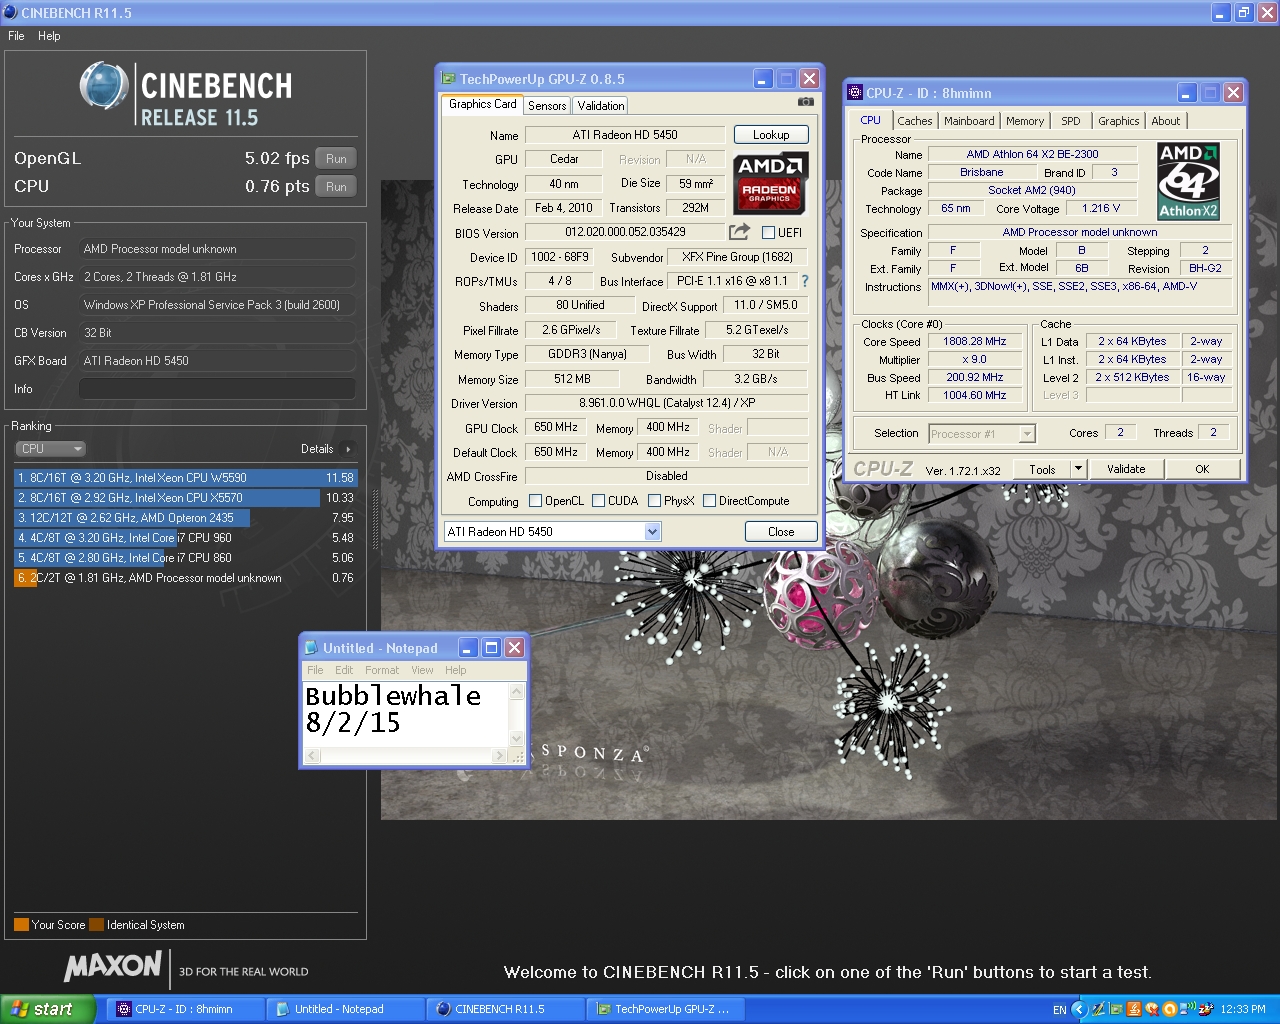Click the Notepad vertical scrollbar down arrow

517,739
